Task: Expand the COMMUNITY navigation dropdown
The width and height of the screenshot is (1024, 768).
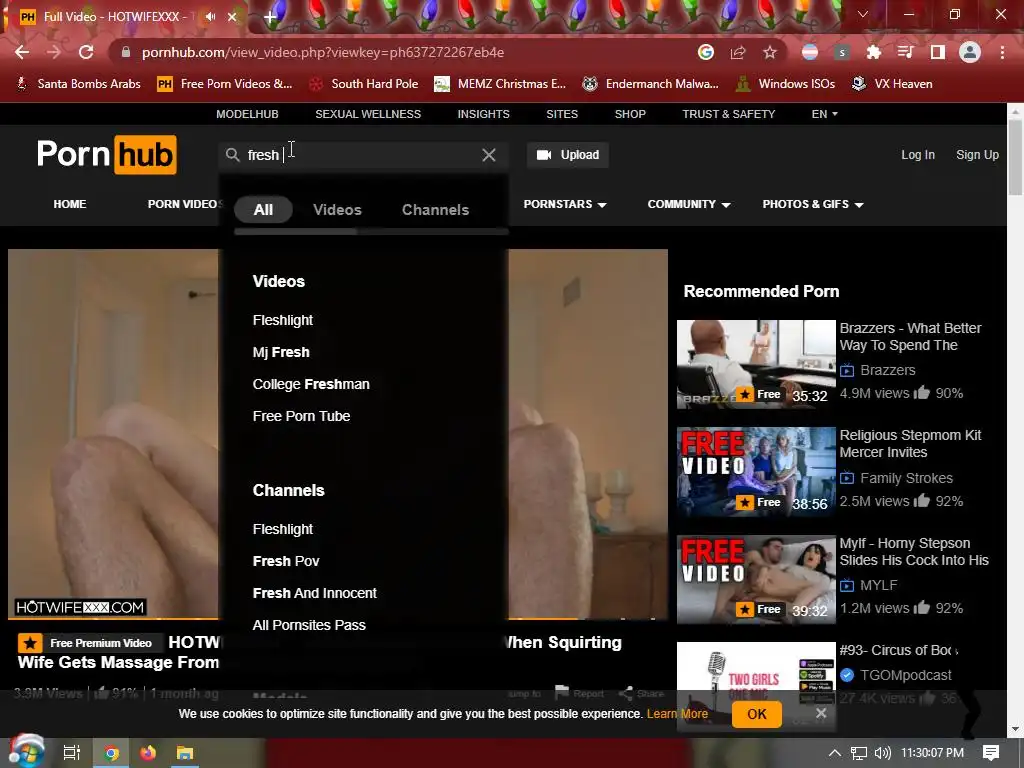Action: pyautogui.click(x=689, y=204)
